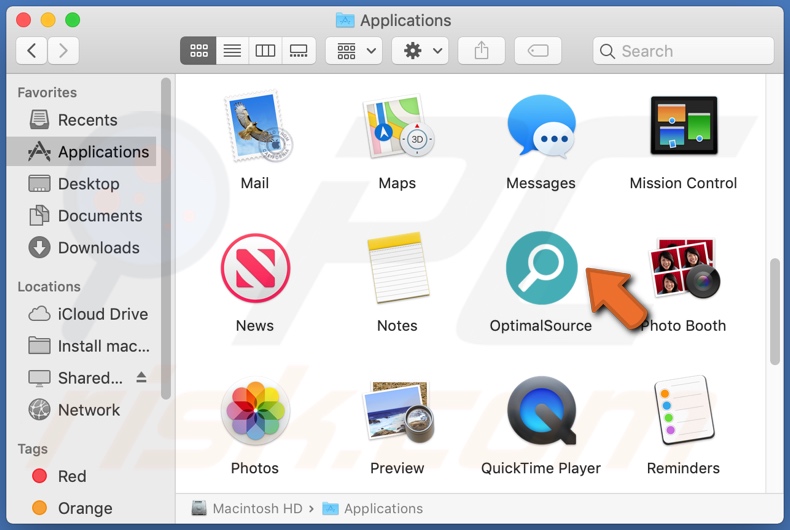Click the "OptimalSource" name label
790x530 pixels.
[541, 326]
